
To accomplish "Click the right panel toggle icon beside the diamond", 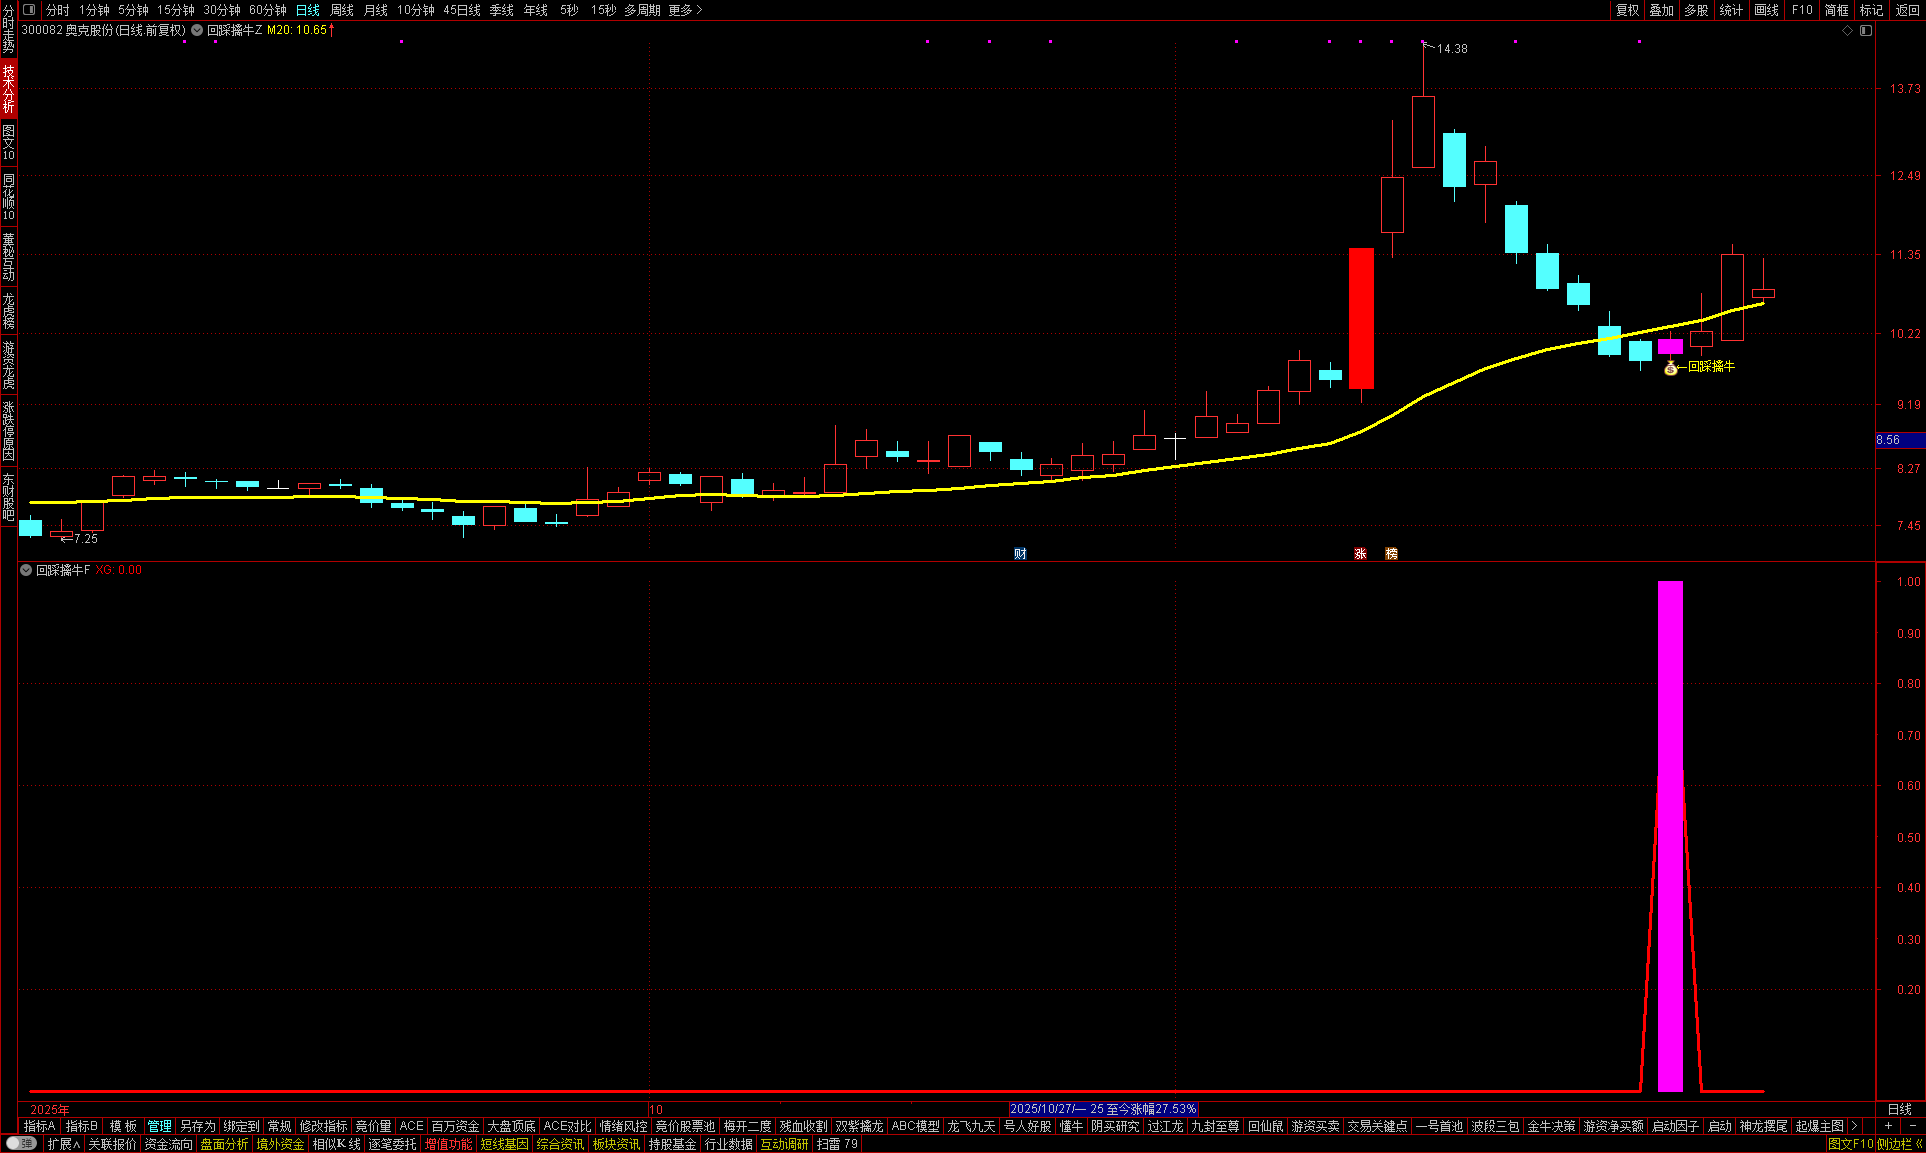I will [1866, 30].
